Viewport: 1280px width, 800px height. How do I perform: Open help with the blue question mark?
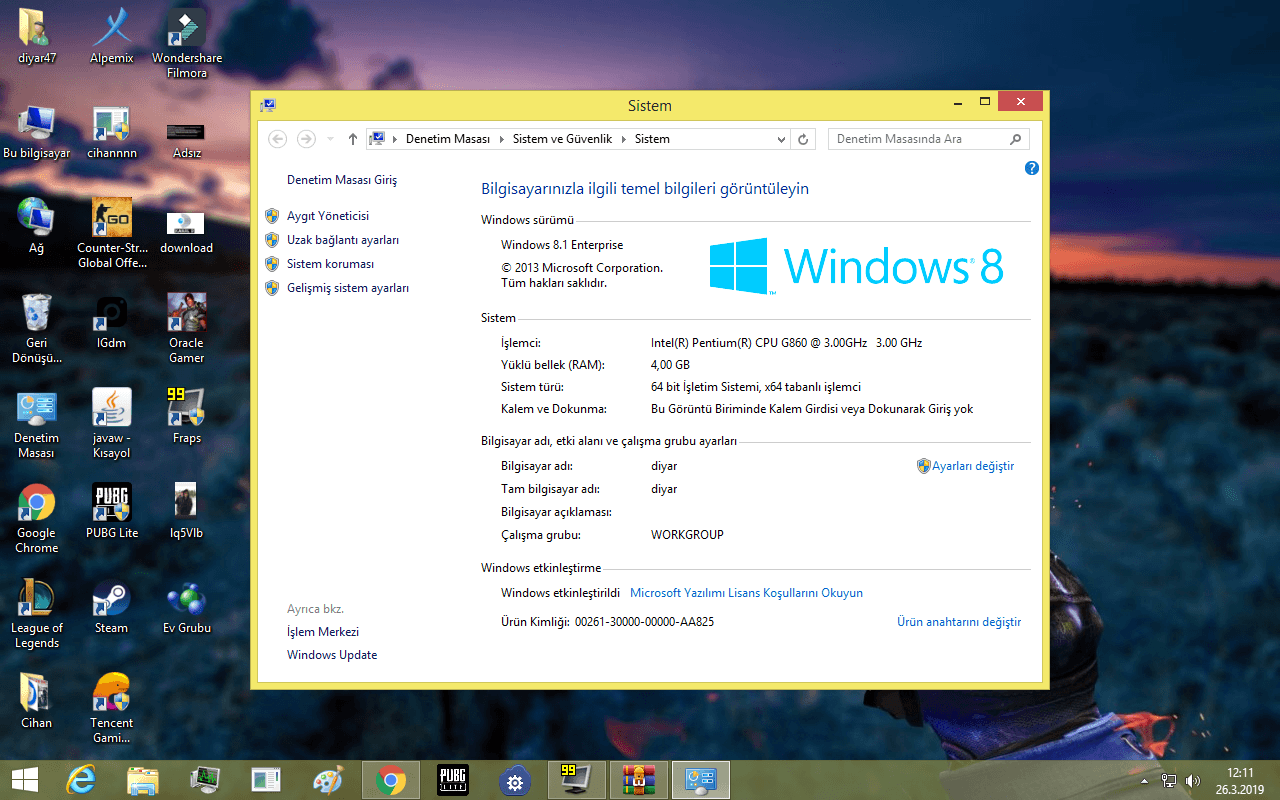click(x=1032, y=168)
